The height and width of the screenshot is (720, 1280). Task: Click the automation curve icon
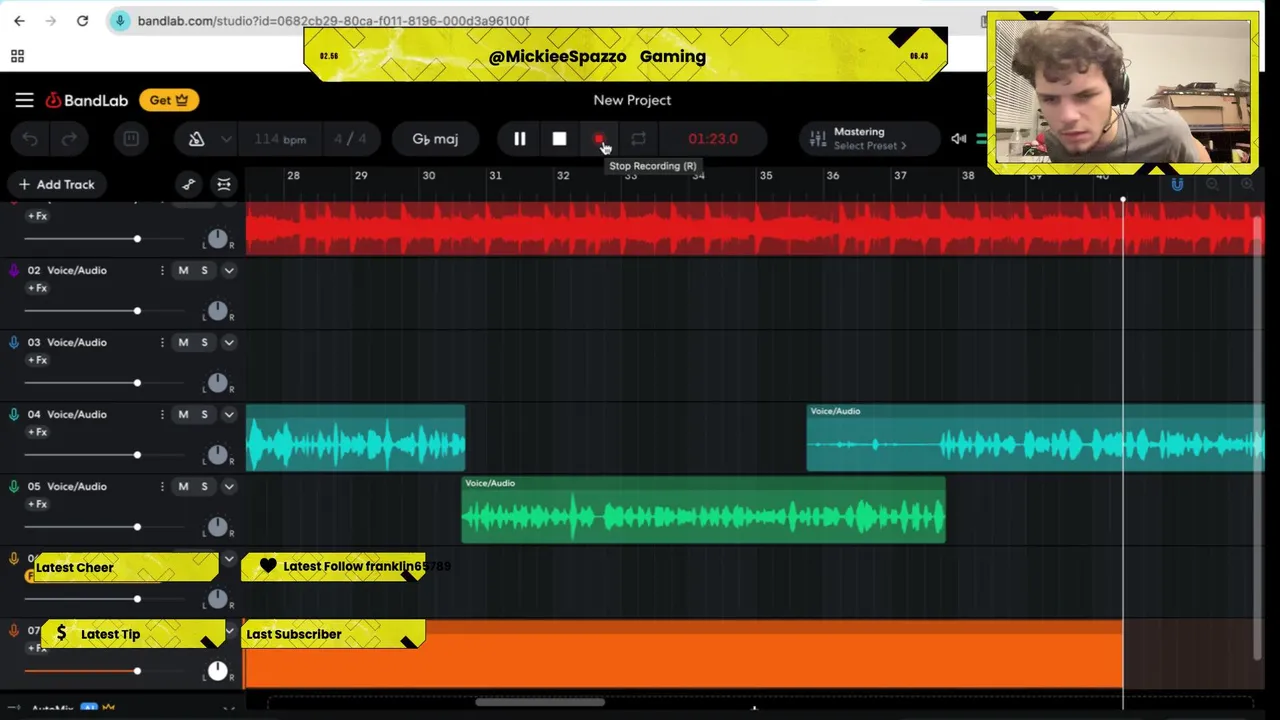(189, 184)
